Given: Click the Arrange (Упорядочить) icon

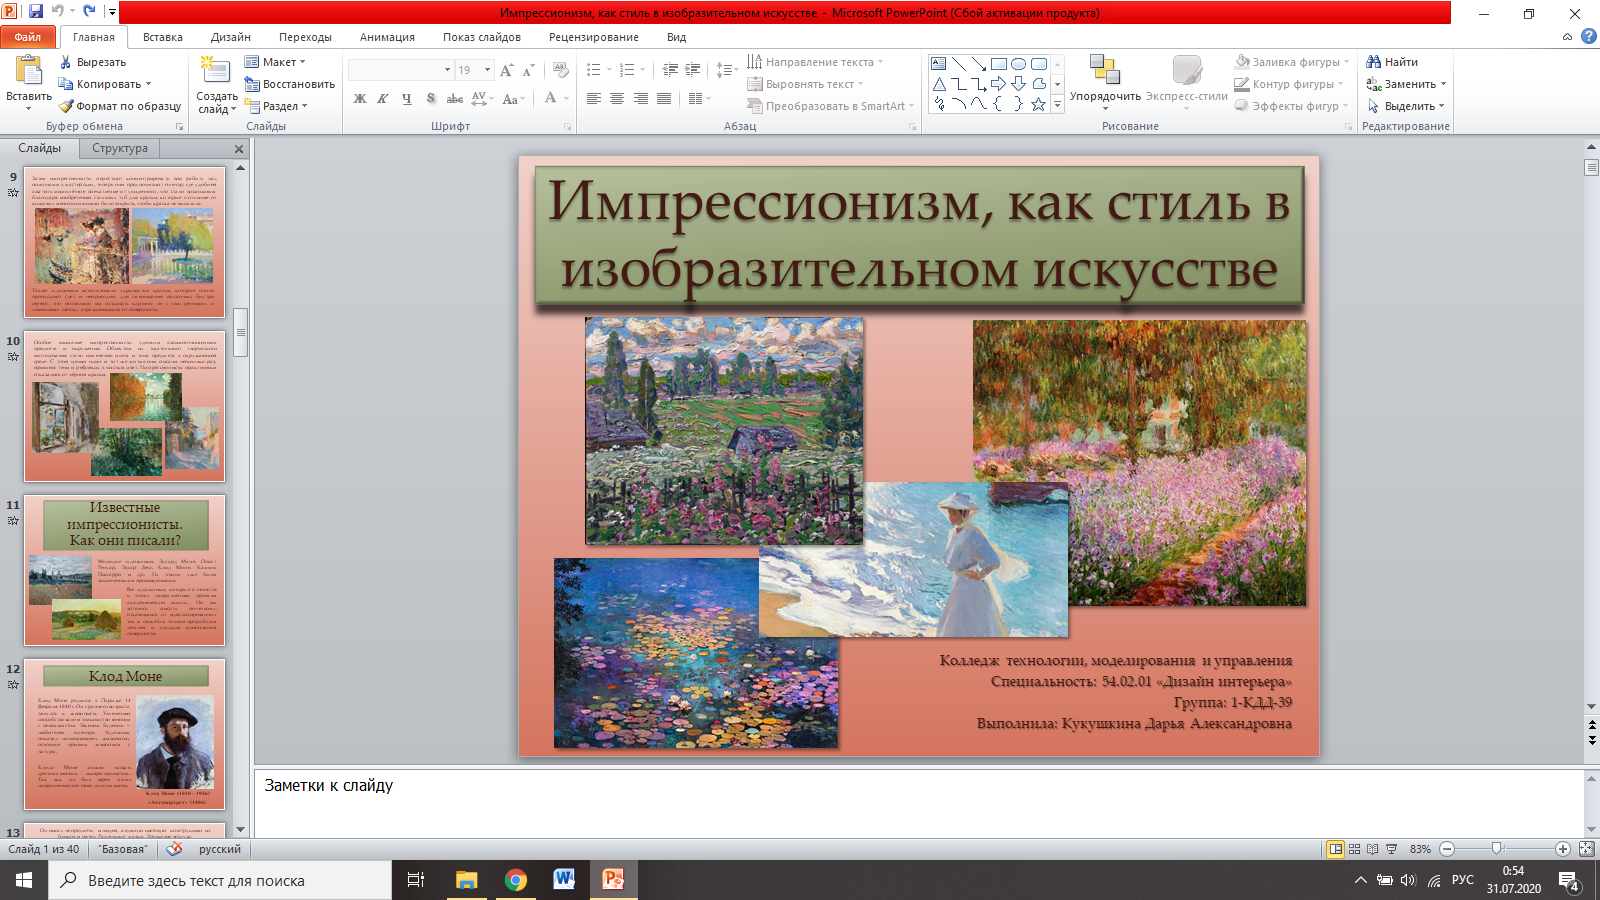Looking at the screenshot, I should pyautogui.click(x=1105, y=69).
